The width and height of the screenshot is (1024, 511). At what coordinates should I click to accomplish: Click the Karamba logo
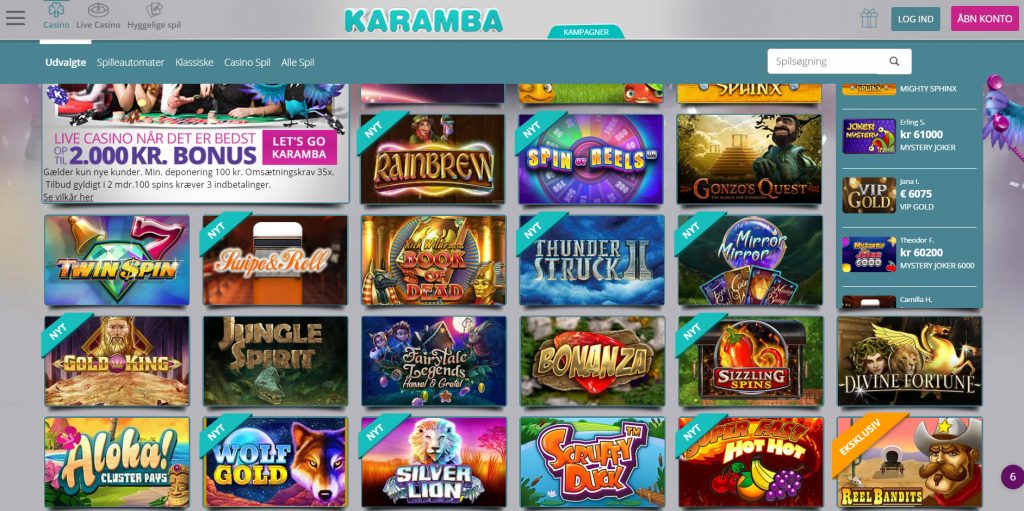point(423,20)
